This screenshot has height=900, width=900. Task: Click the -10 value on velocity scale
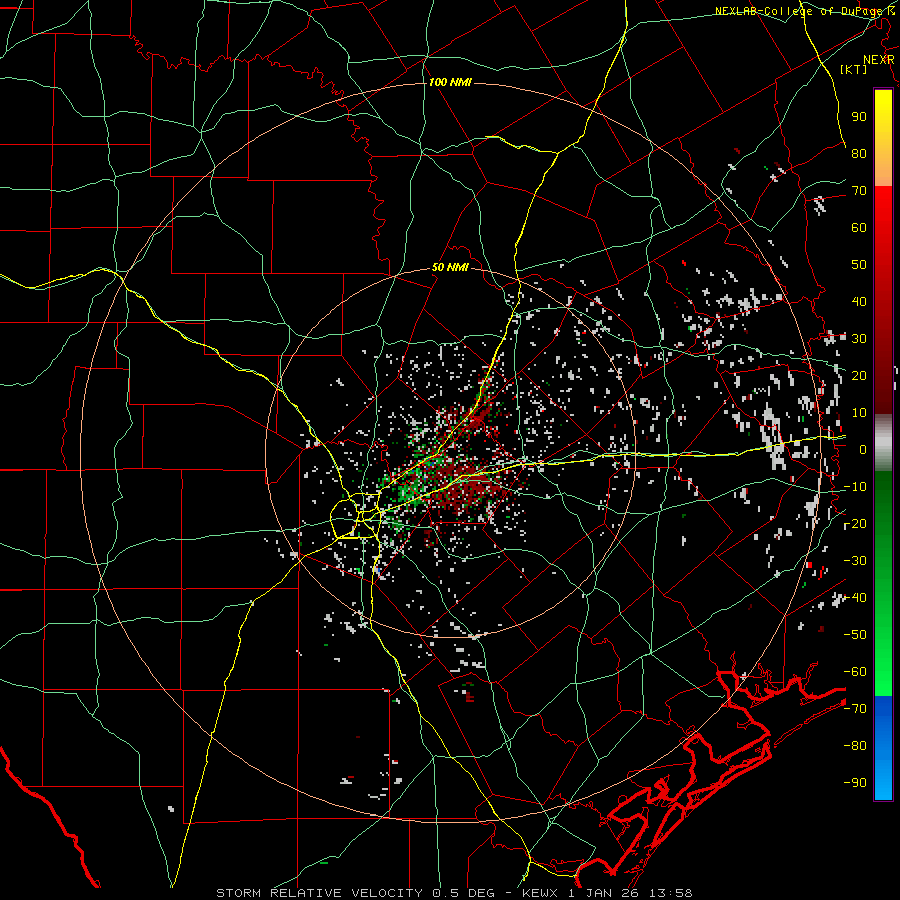(855, 487)
